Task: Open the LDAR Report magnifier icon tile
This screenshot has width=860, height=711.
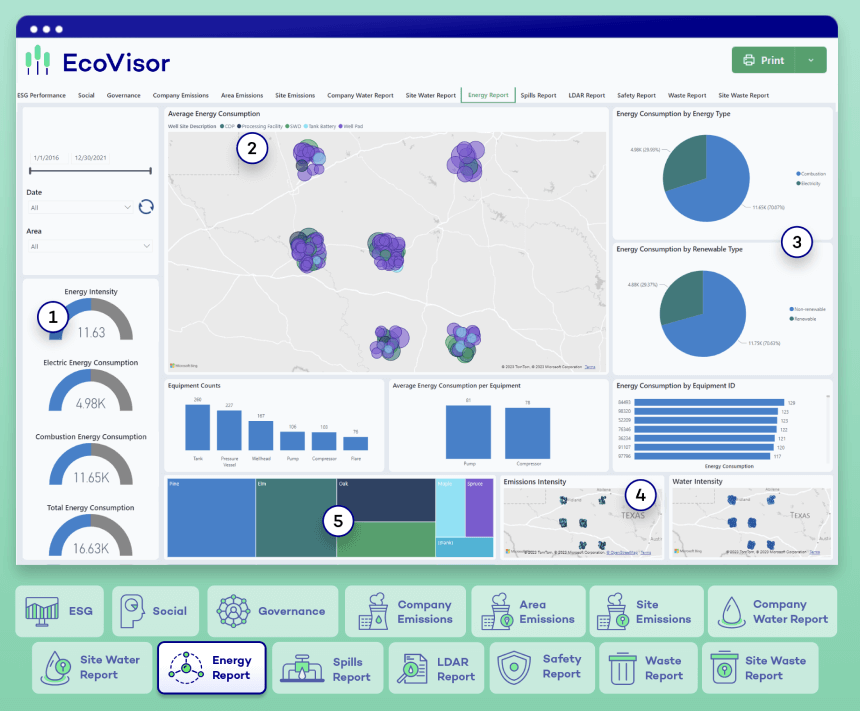Action: click(x=437, y=668)
